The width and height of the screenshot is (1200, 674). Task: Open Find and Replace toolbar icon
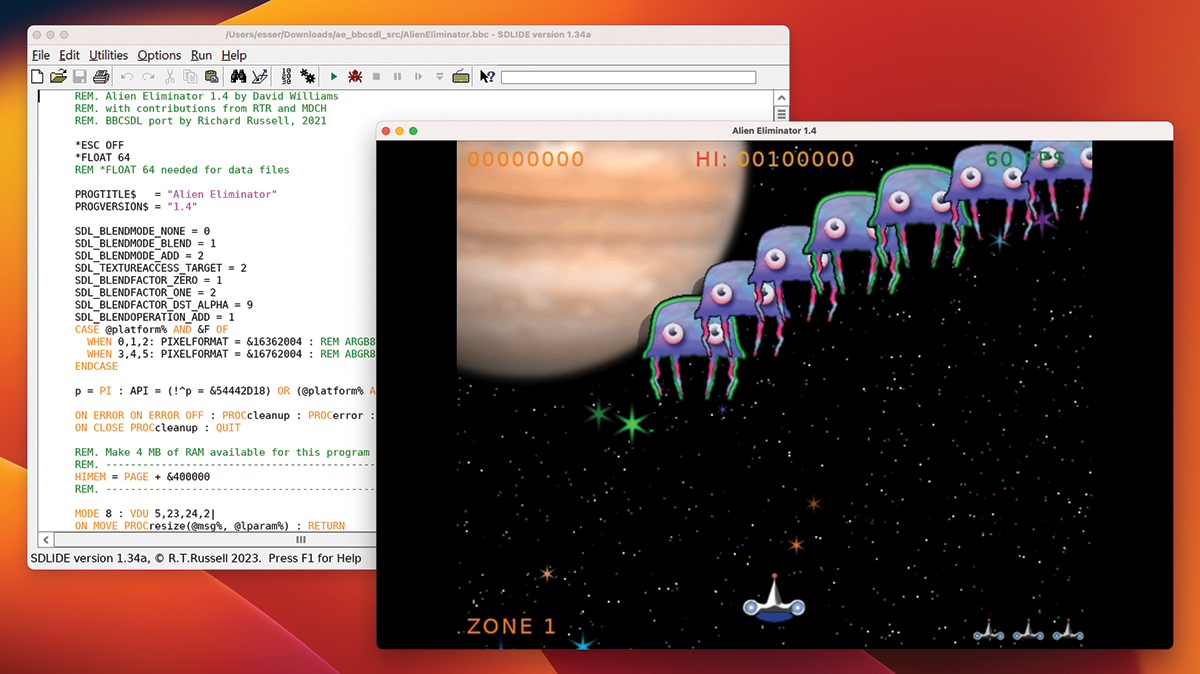pyautogui.click(x=259, y=76)
